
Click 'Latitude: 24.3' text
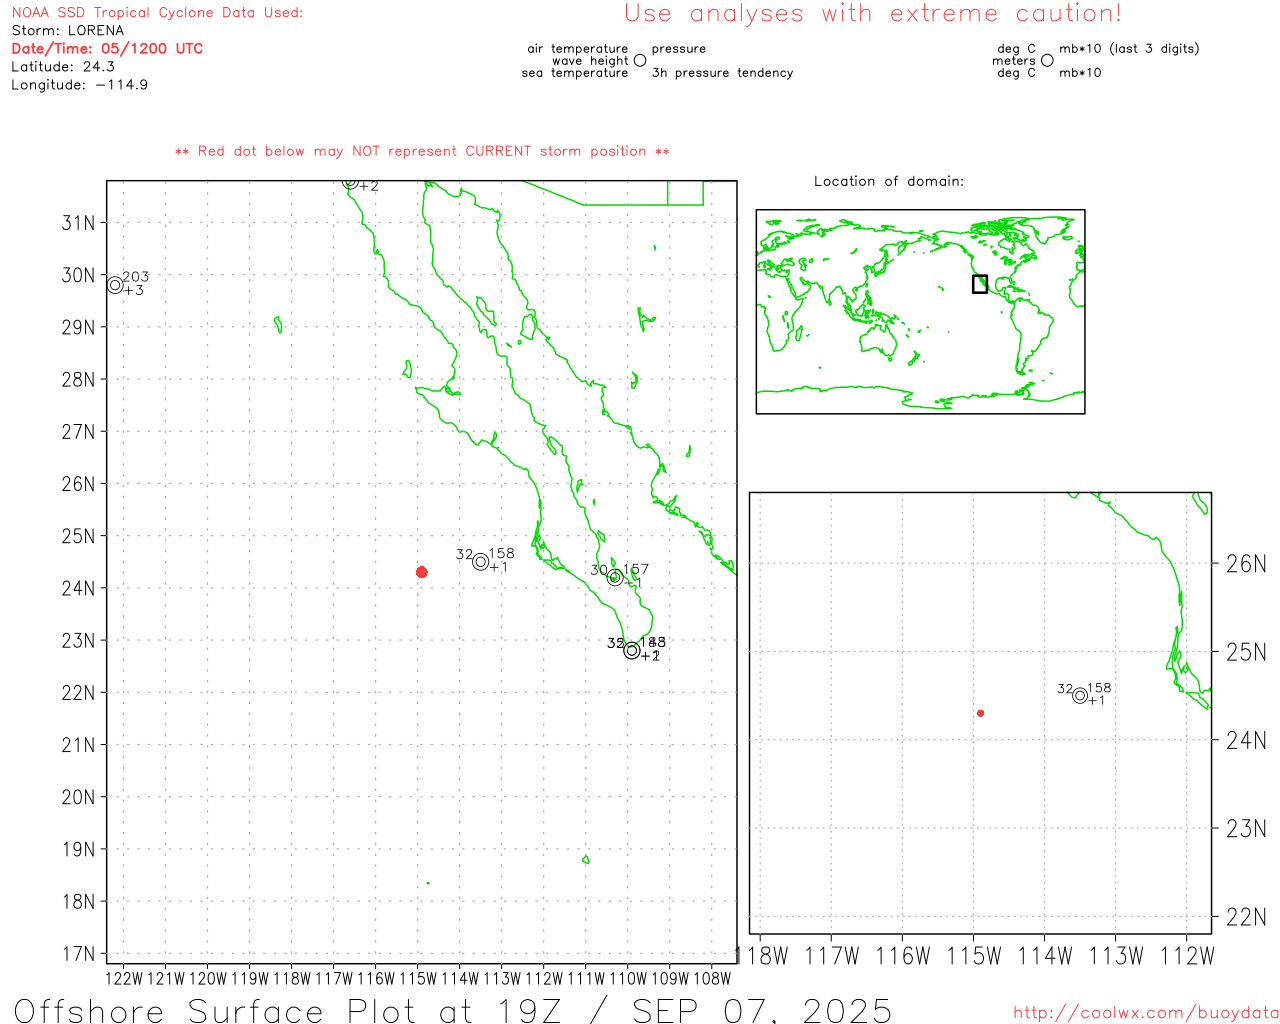(x=63, y=67)
